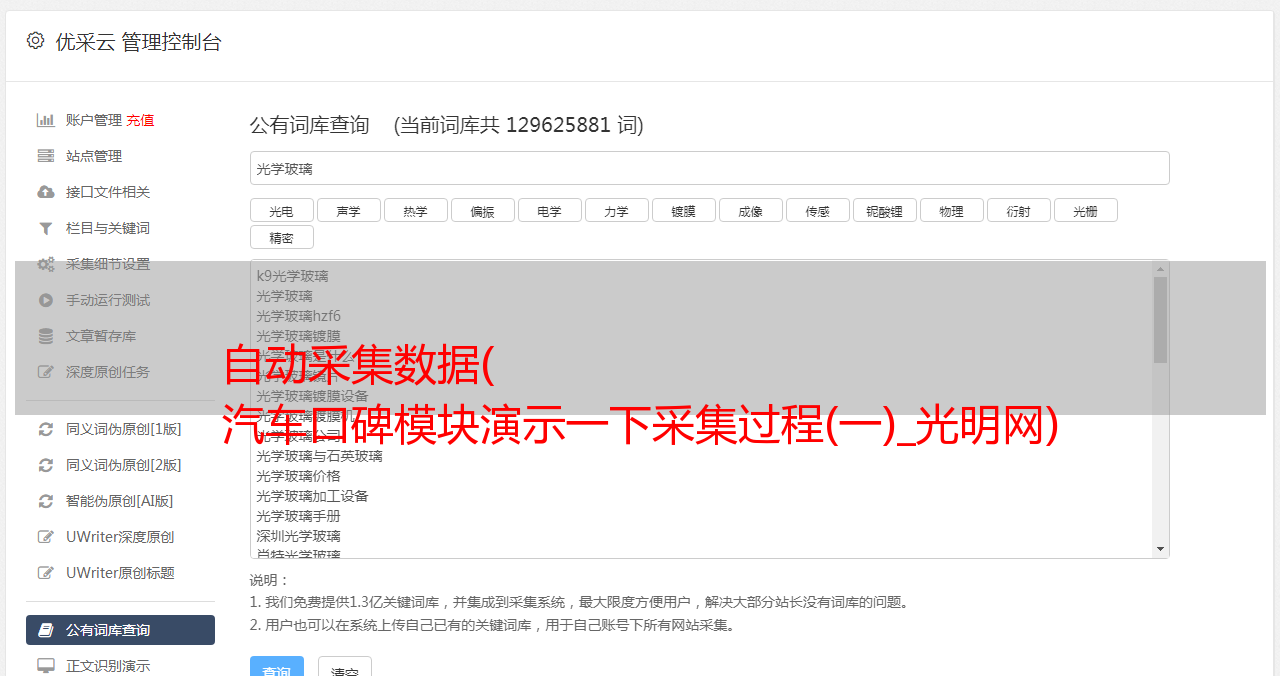Click the results list scrollbar down arrow

point(1160,549)
